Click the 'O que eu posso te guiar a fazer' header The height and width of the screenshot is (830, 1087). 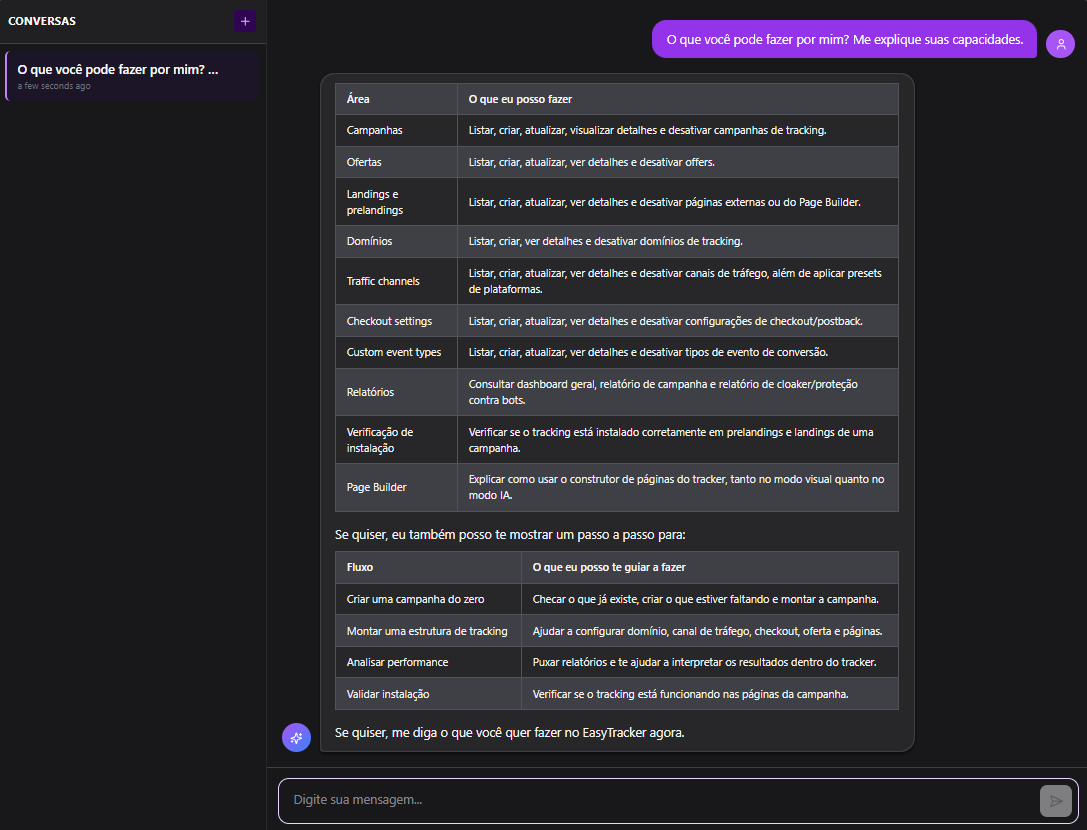709,567
